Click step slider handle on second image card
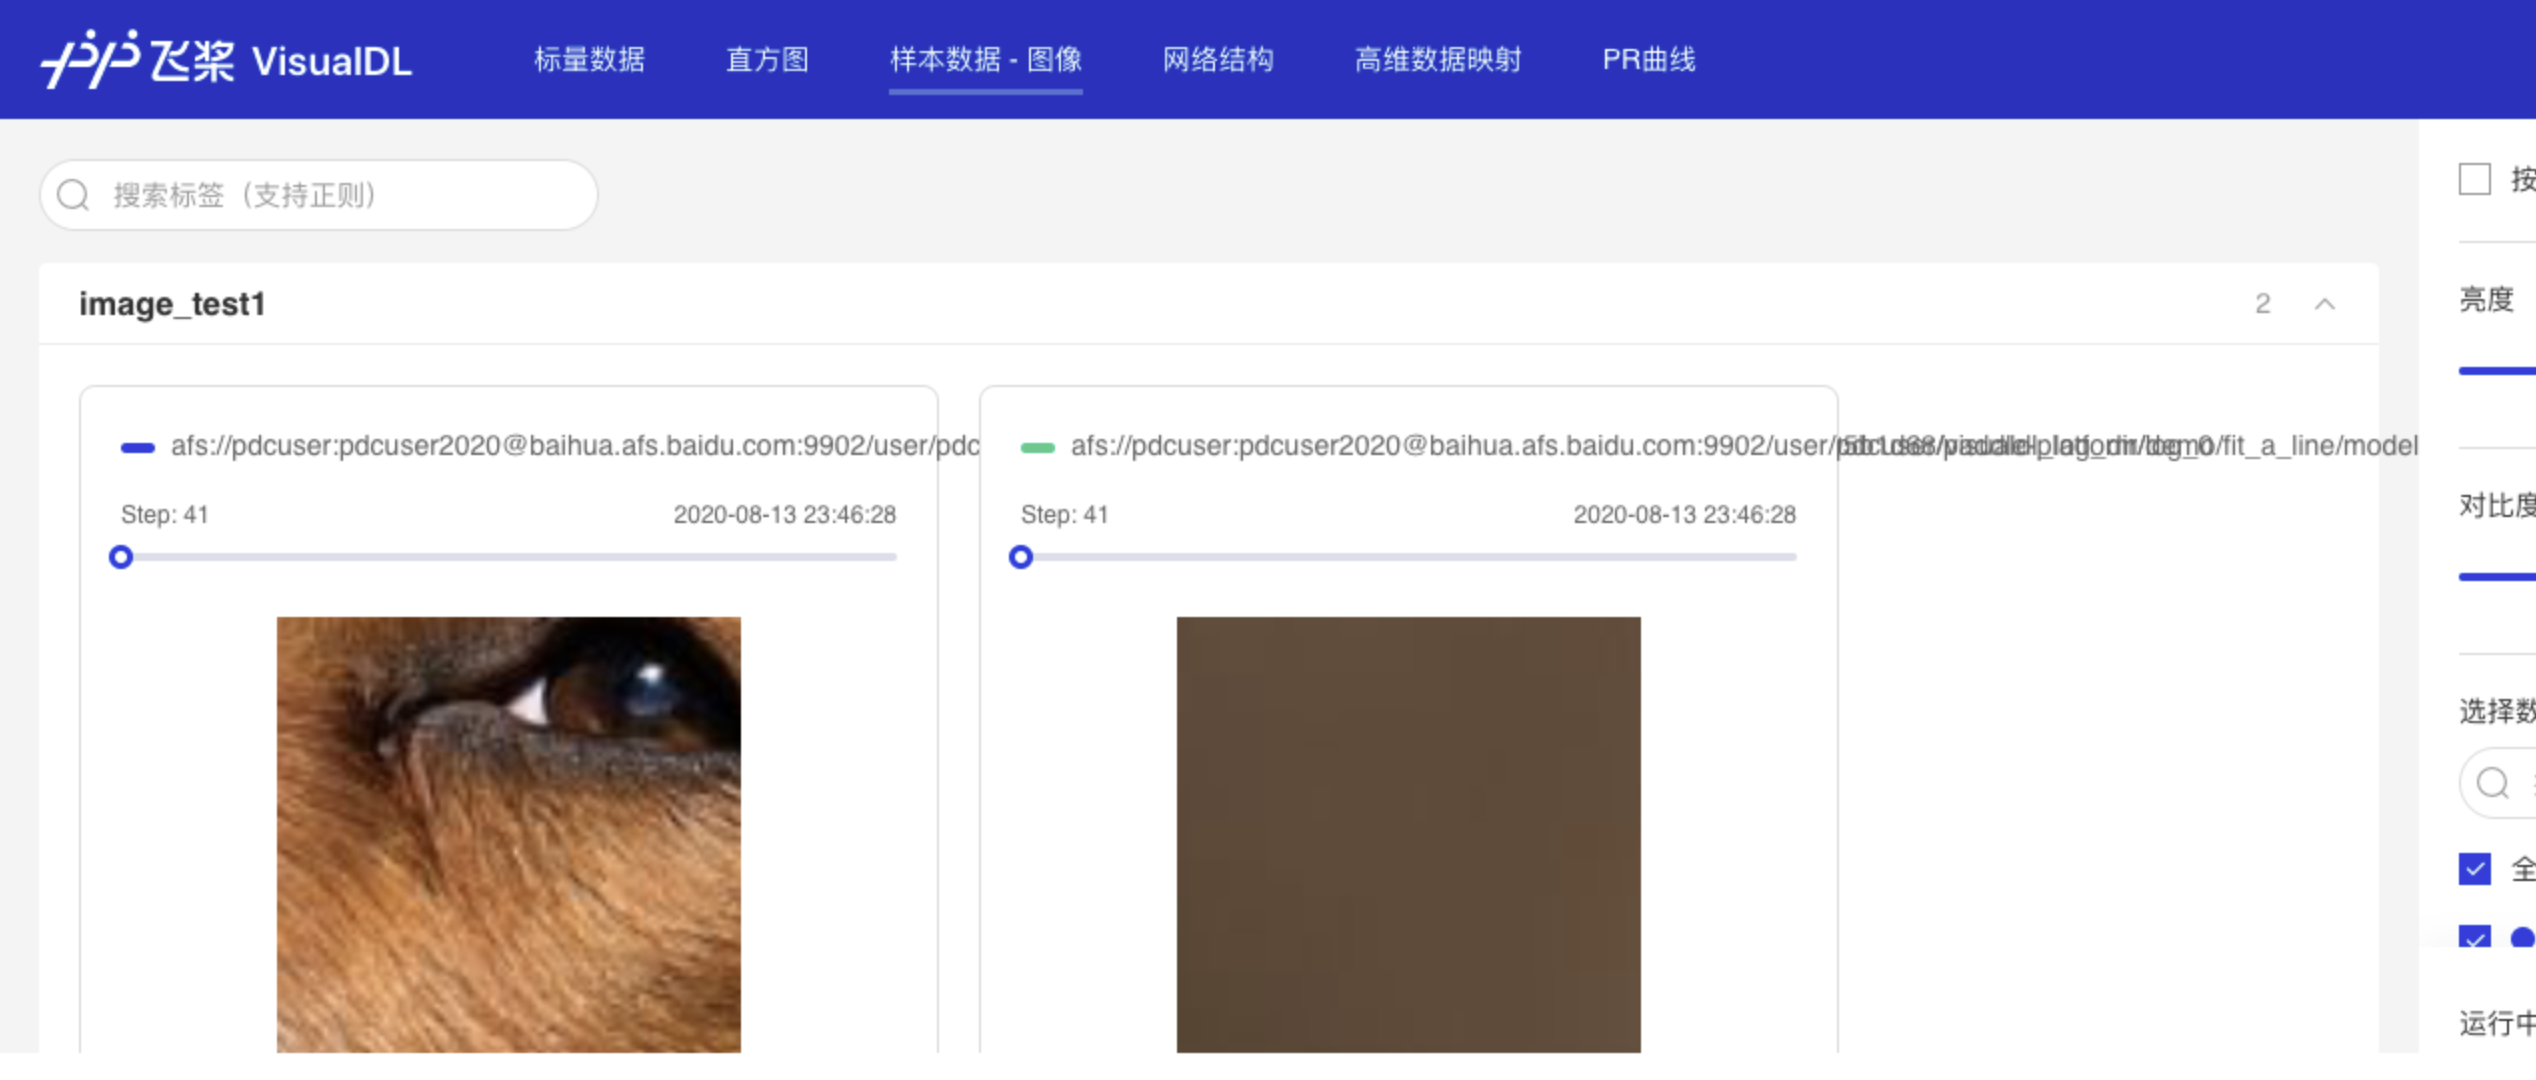 [1021, 557]
